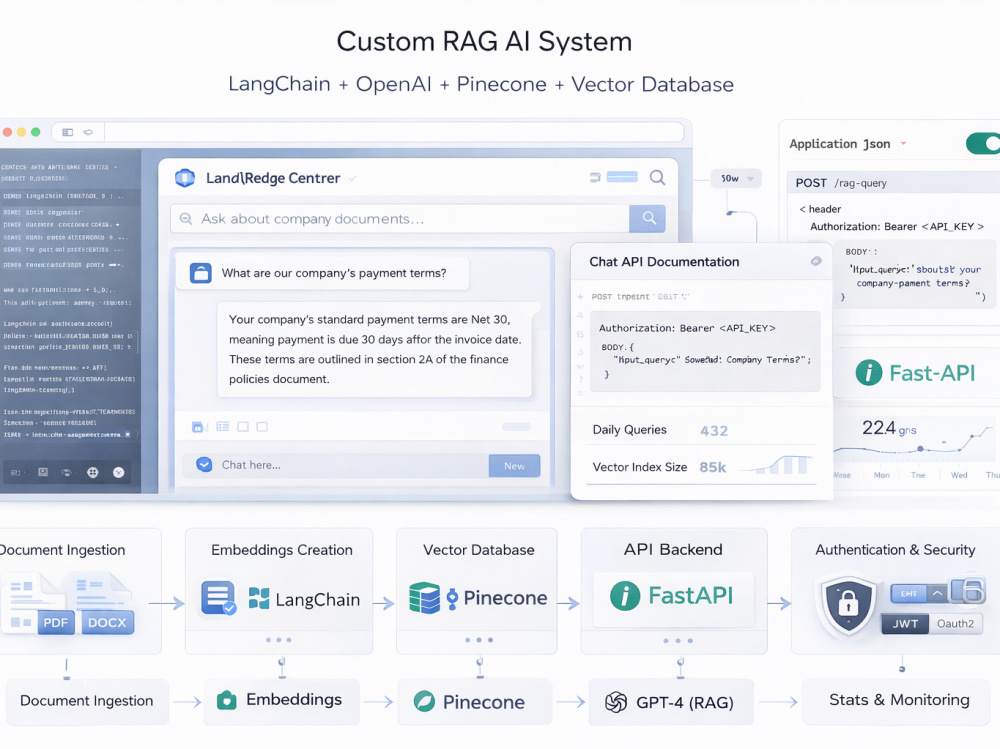Tick the second empty checkbox under chat answer
This screenshot has height=749, width=1000.
262,426
